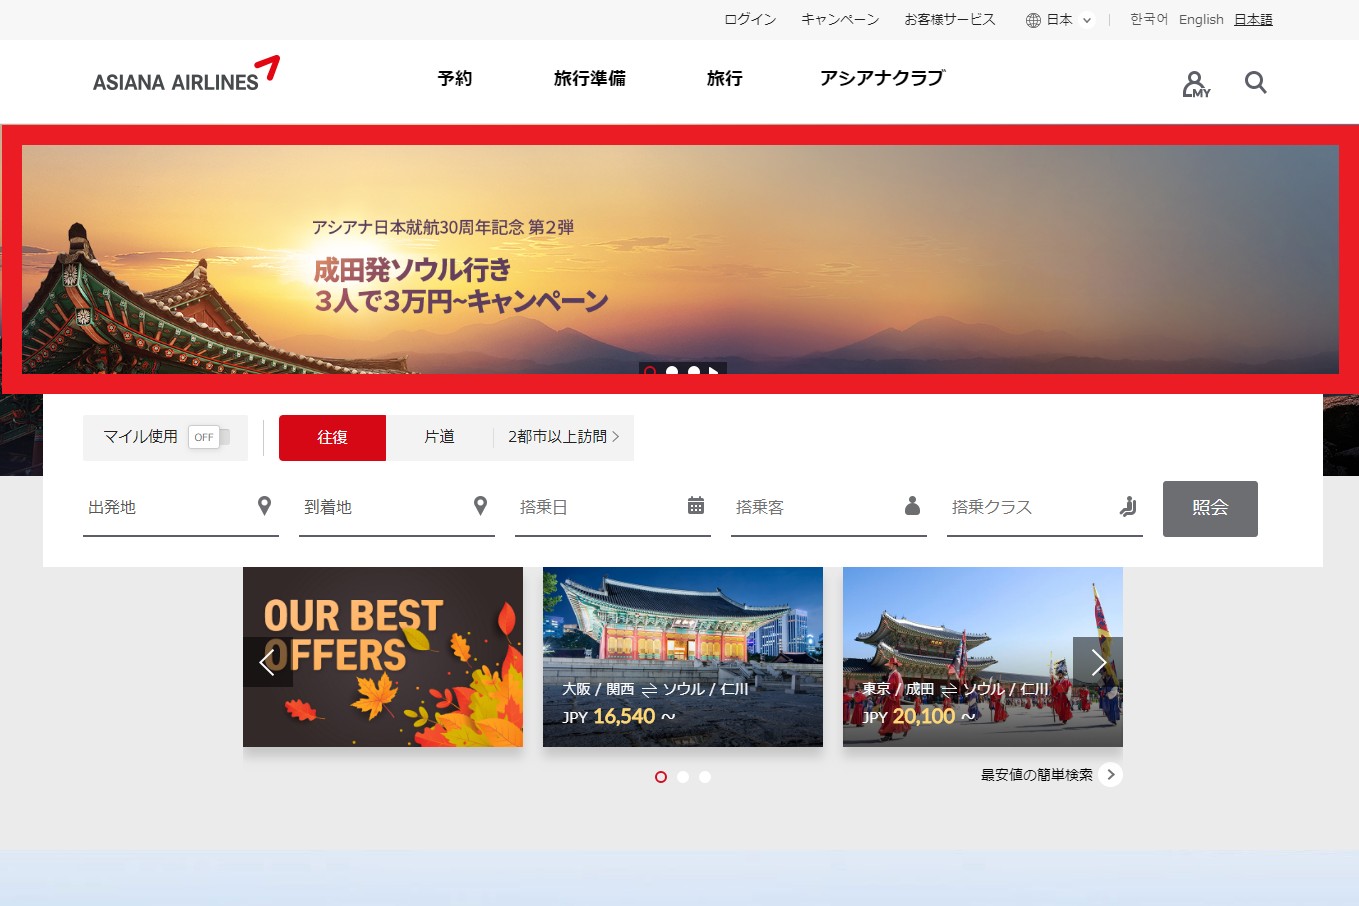This screenshot has width=1359, height=906.
Task: Open the お客様サービス link
Action: [950, 20]
